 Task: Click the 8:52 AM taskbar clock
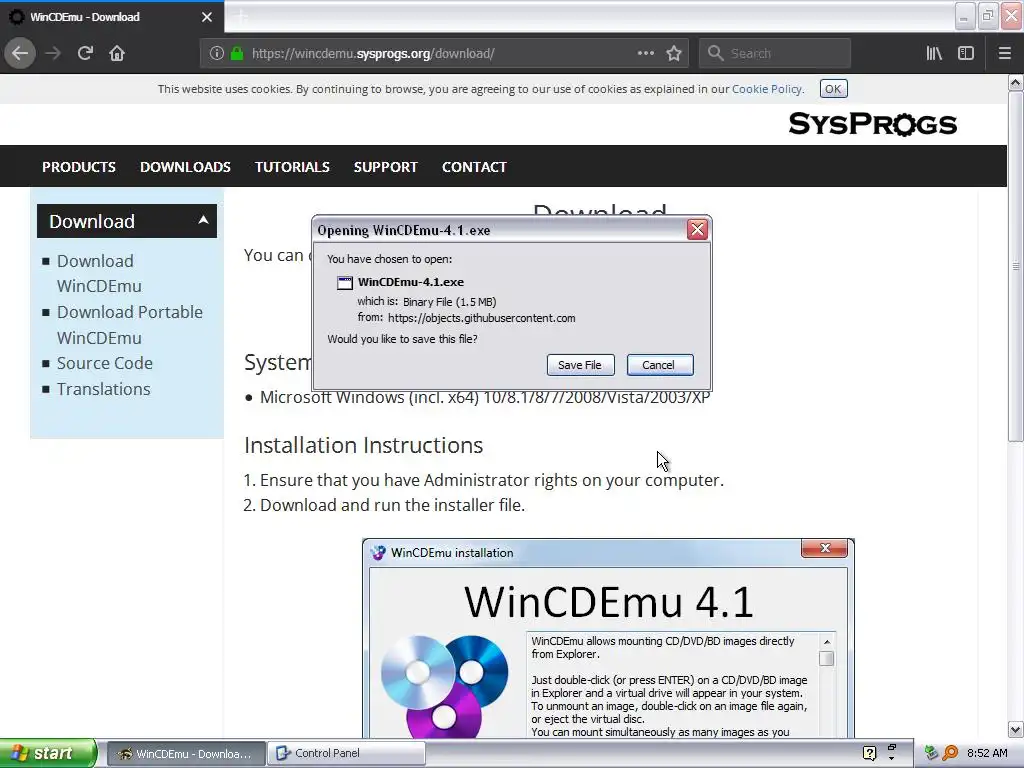pos(987,753)
